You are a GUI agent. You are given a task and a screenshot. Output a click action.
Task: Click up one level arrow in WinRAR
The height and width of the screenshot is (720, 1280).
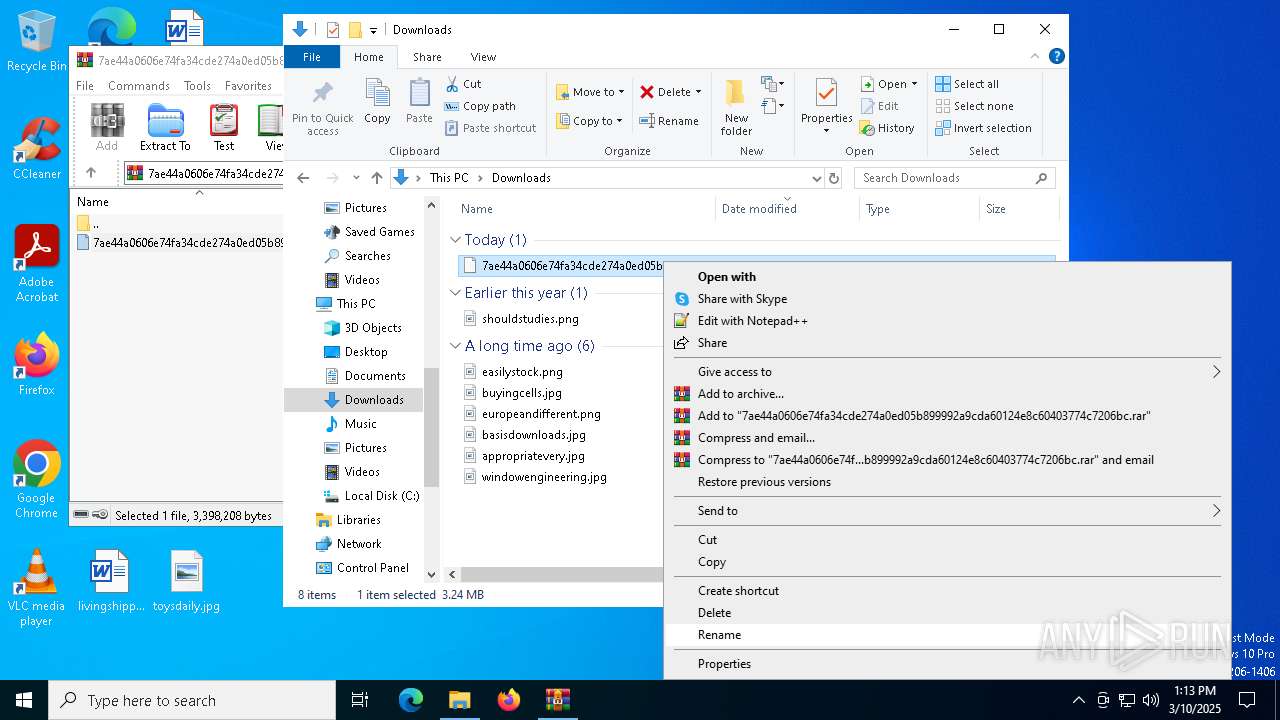click(91, 173)
